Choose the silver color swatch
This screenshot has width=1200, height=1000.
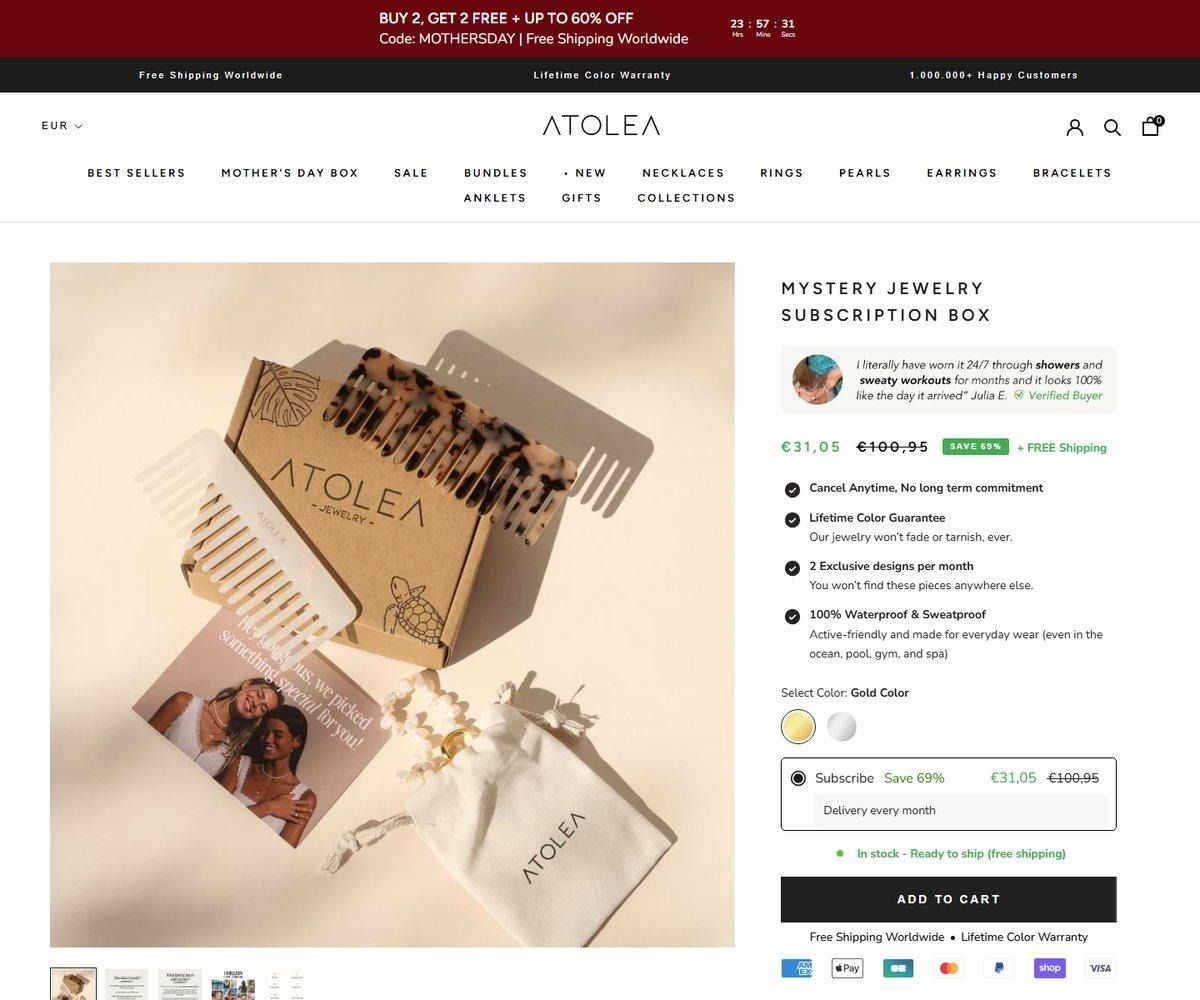(842, 727)
